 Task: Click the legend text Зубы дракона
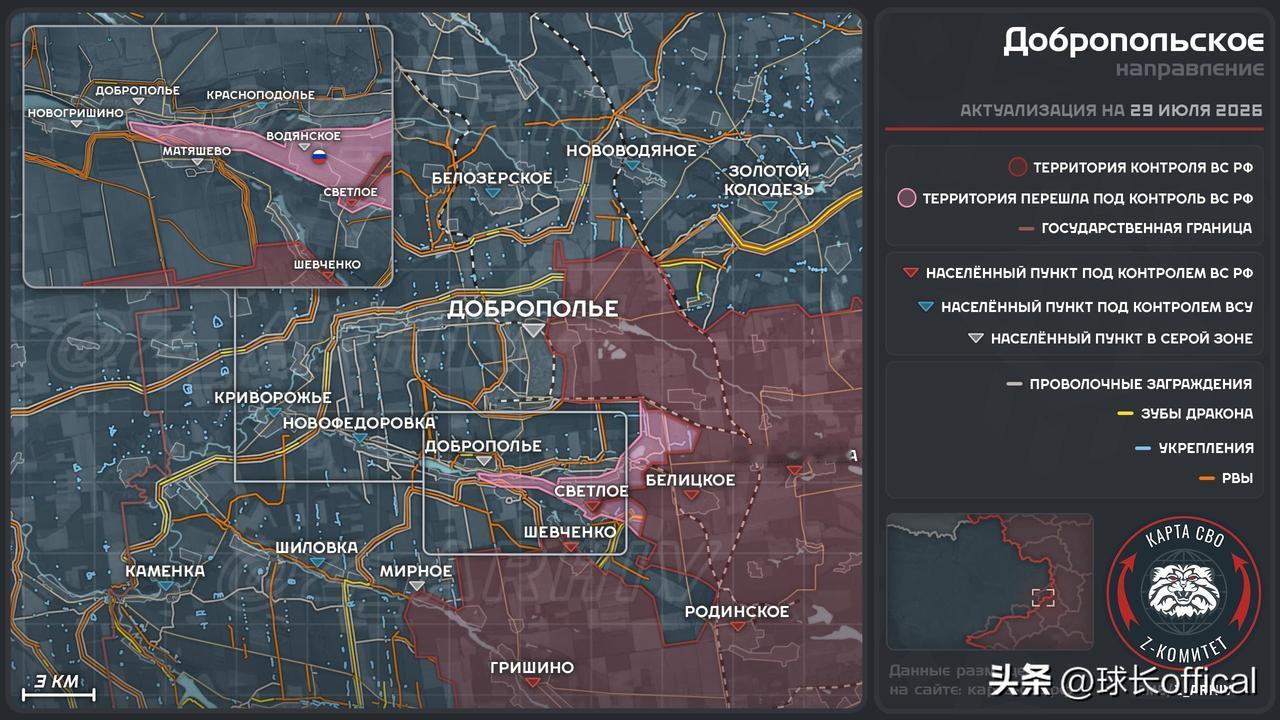click(x=1197, y=414)
